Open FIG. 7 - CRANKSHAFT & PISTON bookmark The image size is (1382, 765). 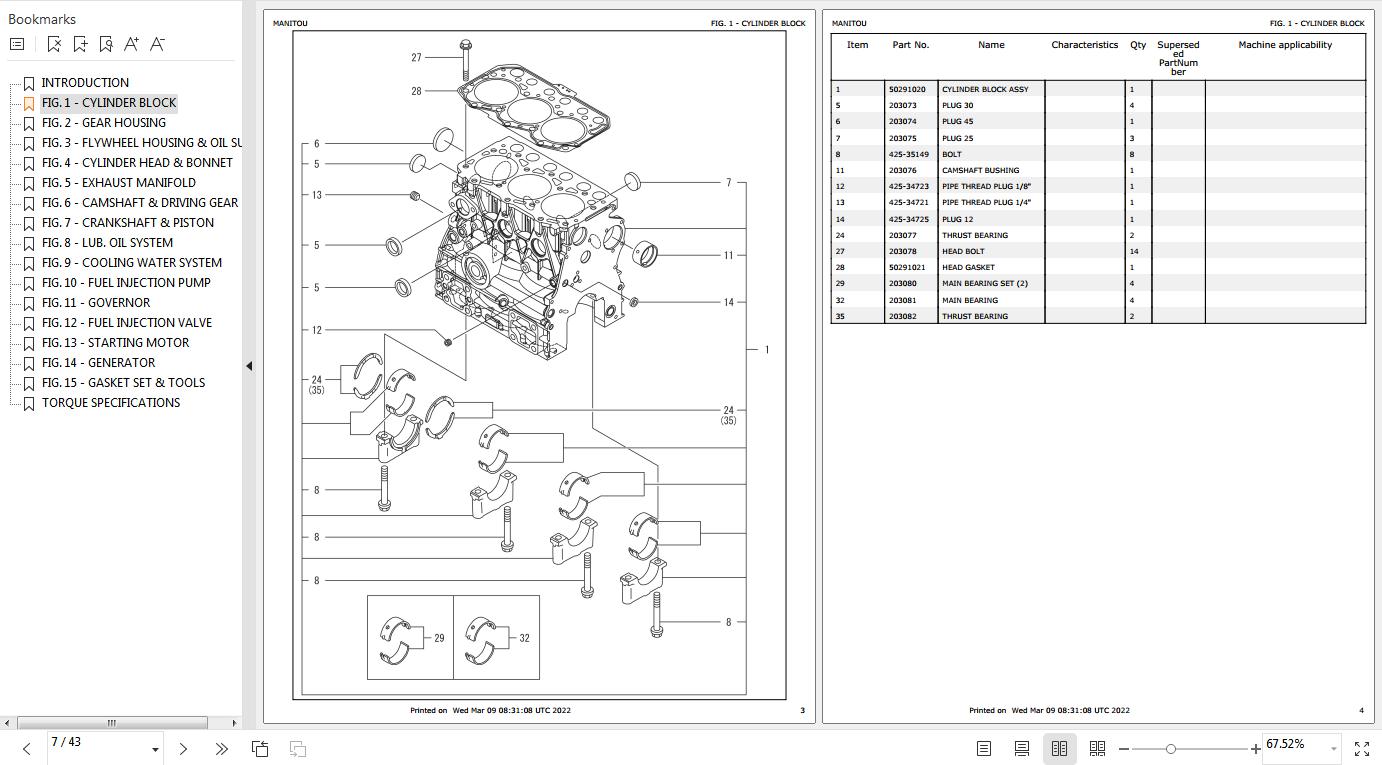128,223
